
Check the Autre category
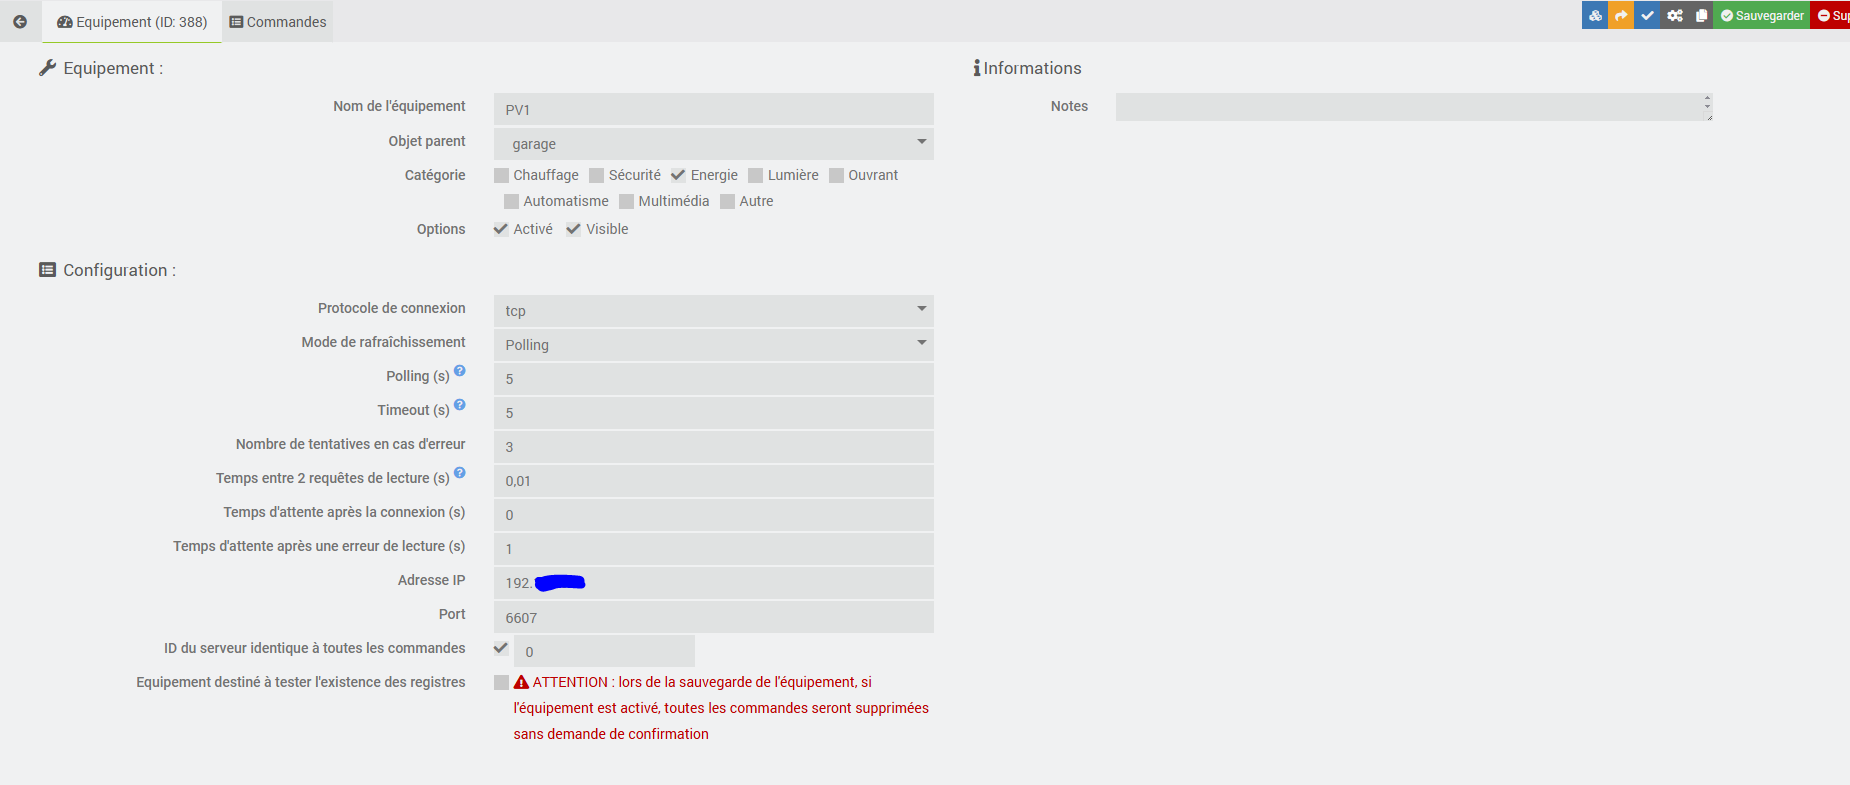(728, 202)
